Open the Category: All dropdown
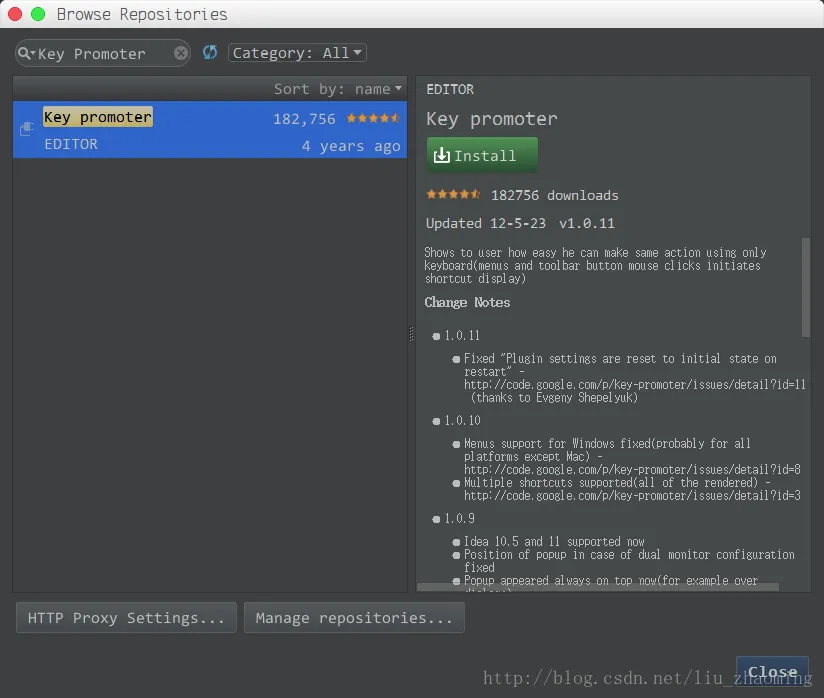 click(297, 53)
